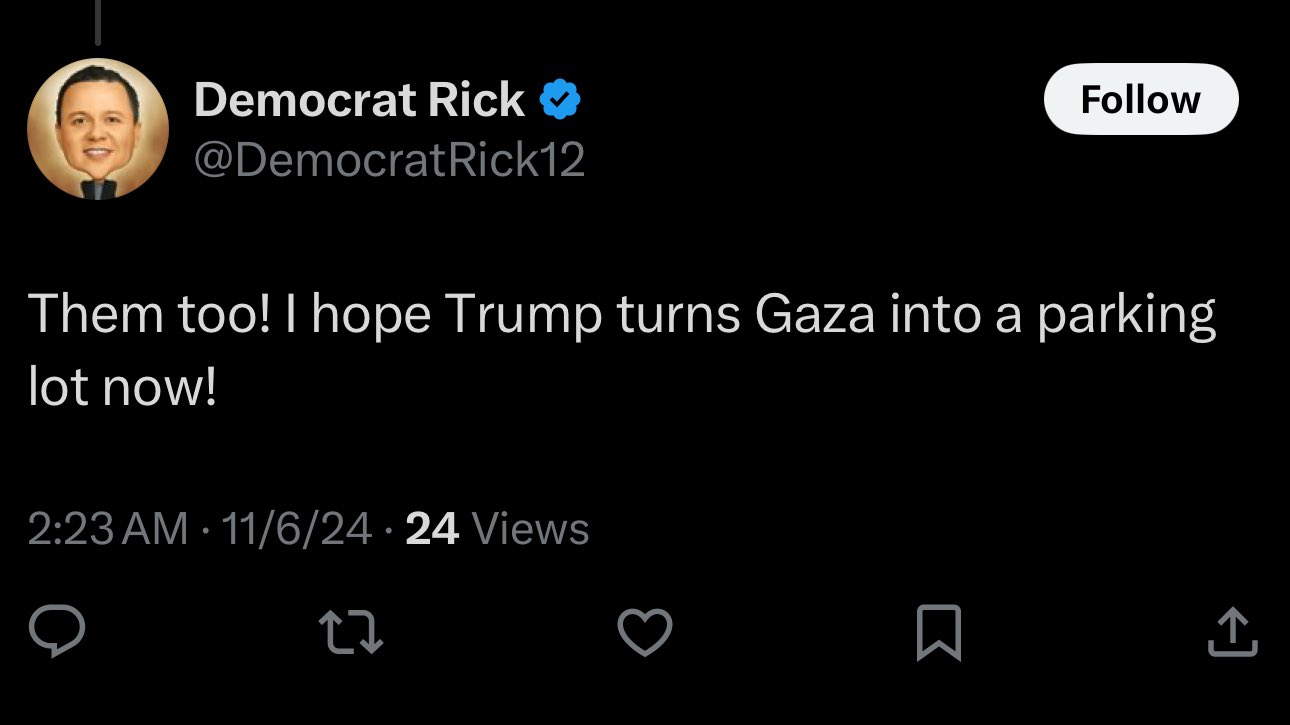This screenshot has width=1290, height=725.
Task: Click the word 'Trump' in the tweet
Action: pos(523,315)
